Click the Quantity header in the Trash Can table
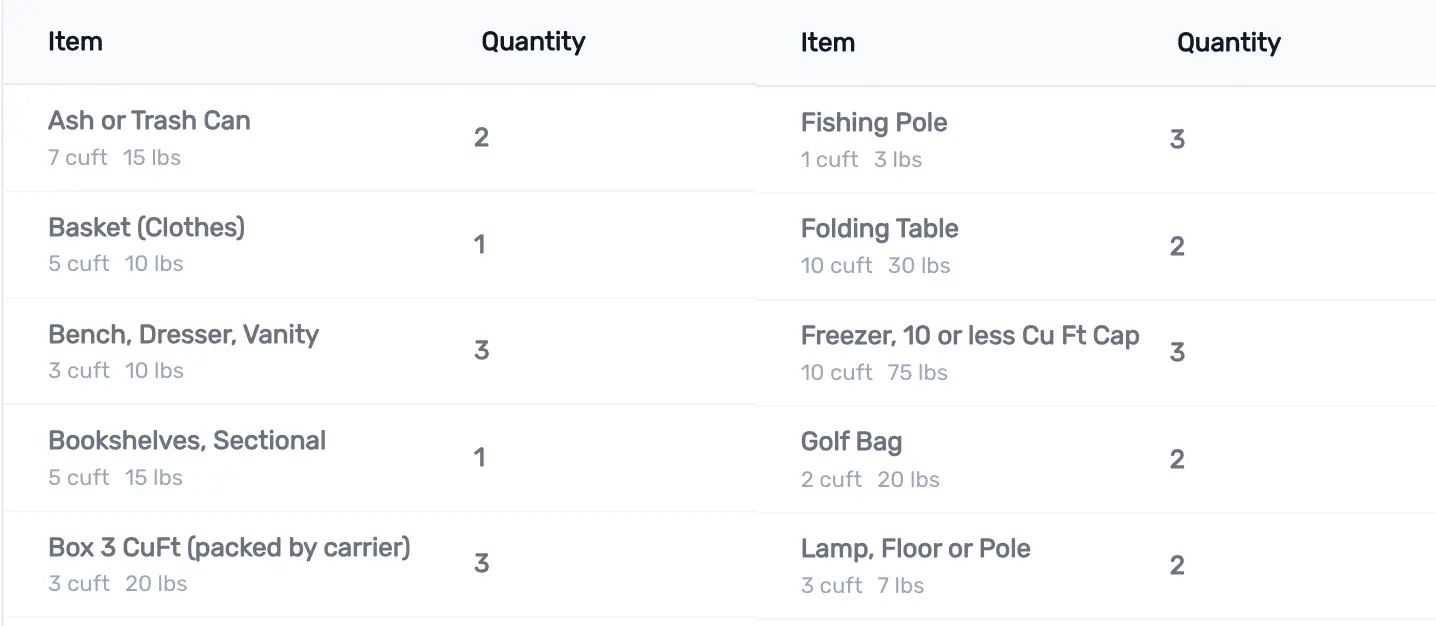 click(533, 42)
